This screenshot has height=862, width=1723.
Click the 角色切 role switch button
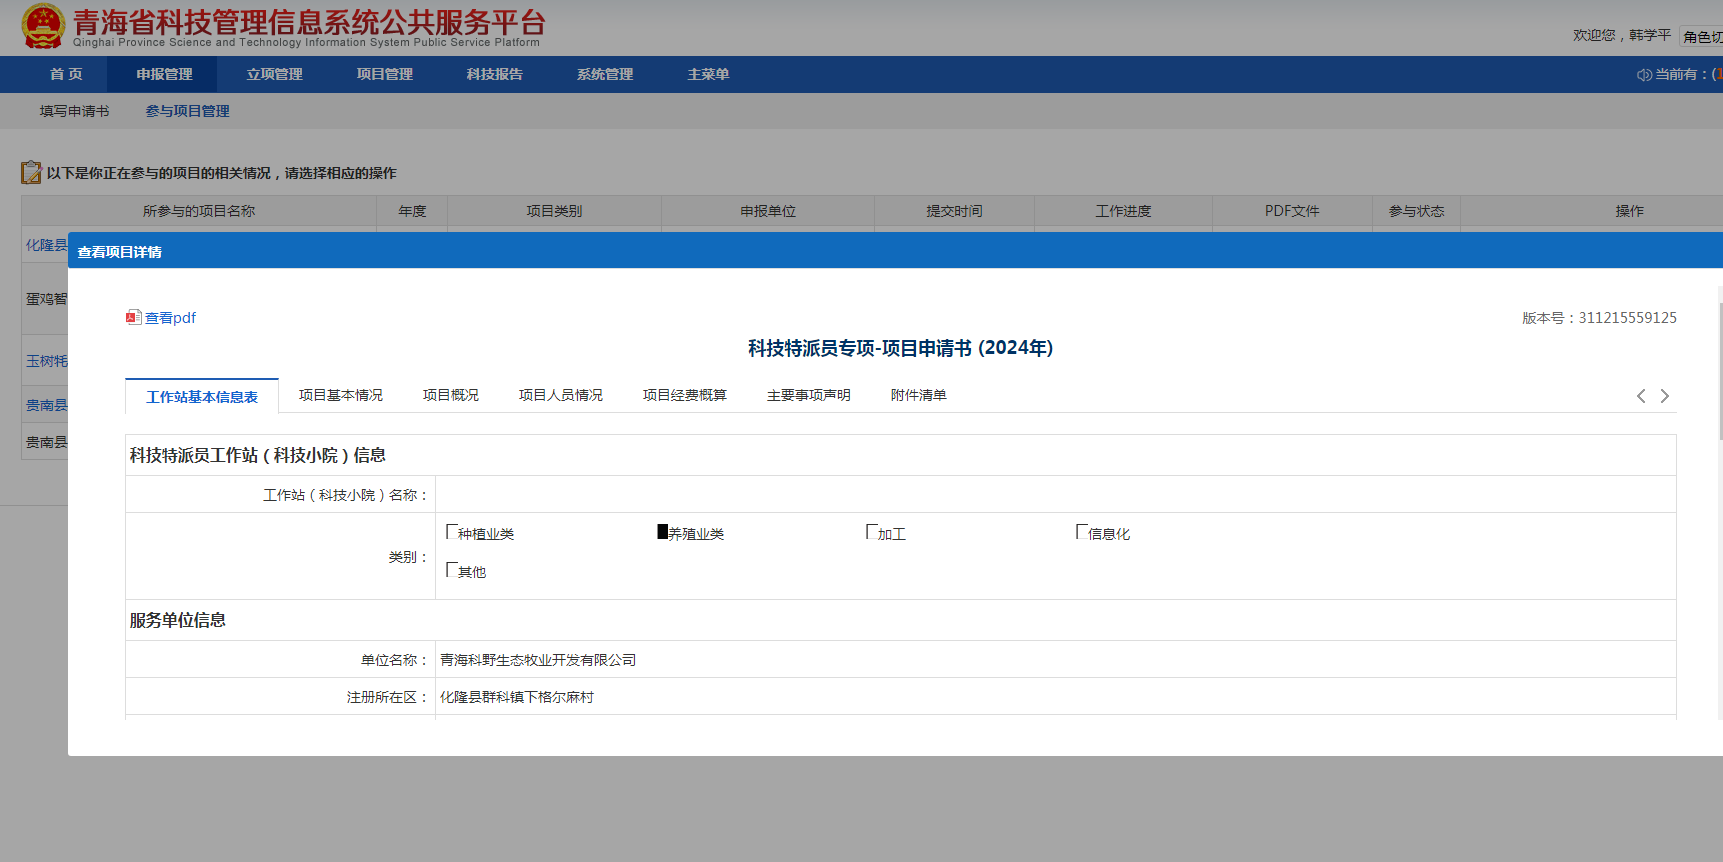1701,37
